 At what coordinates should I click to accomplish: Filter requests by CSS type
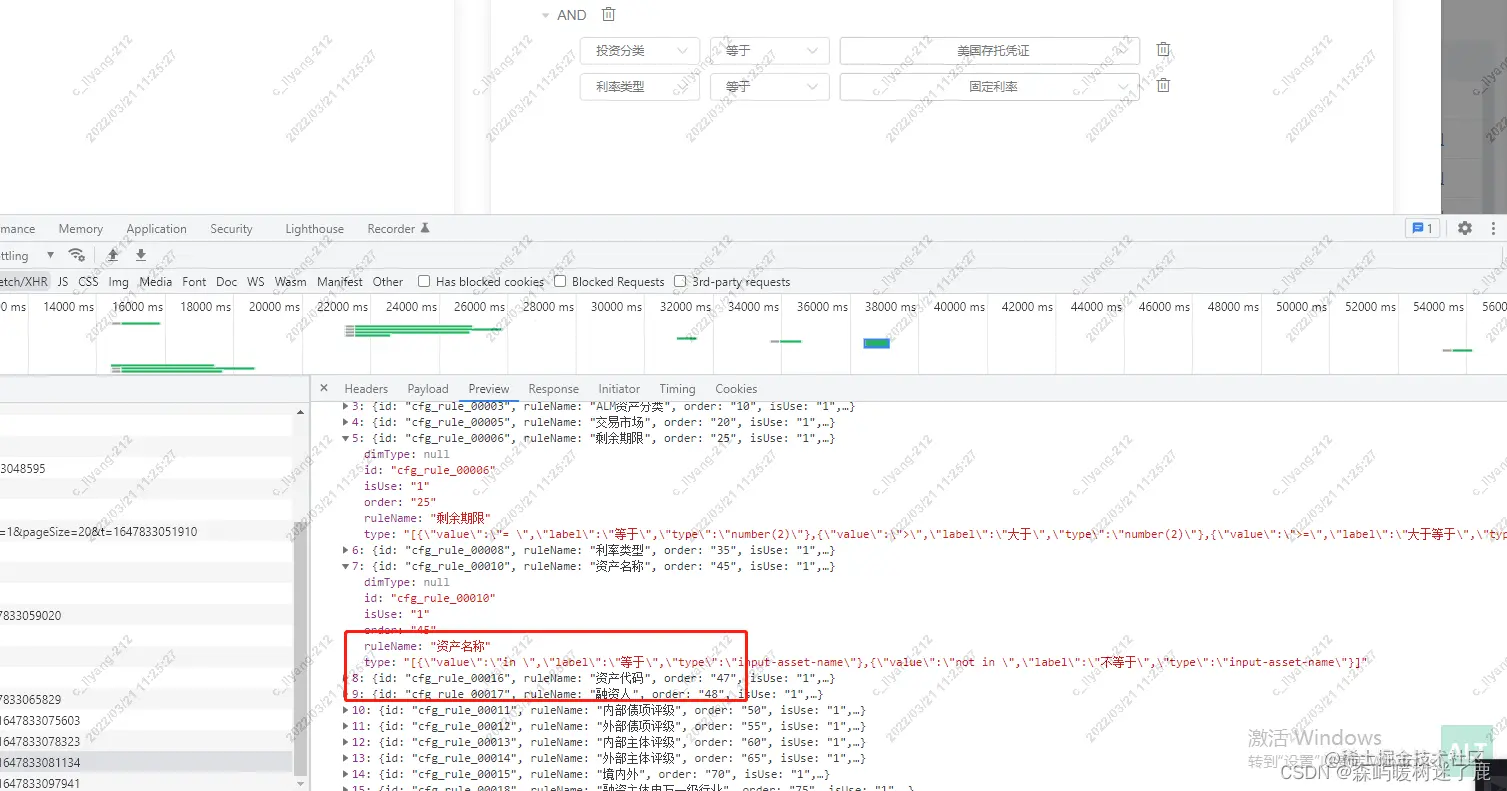click(x=88, y=282)
